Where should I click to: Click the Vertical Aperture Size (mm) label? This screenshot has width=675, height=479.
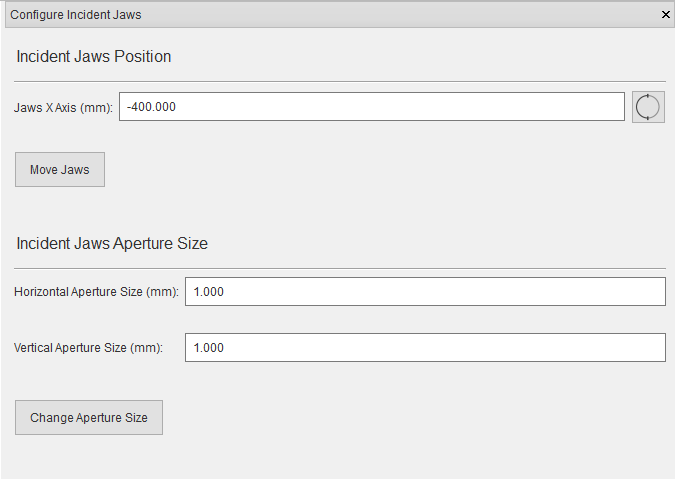point(88,348)
